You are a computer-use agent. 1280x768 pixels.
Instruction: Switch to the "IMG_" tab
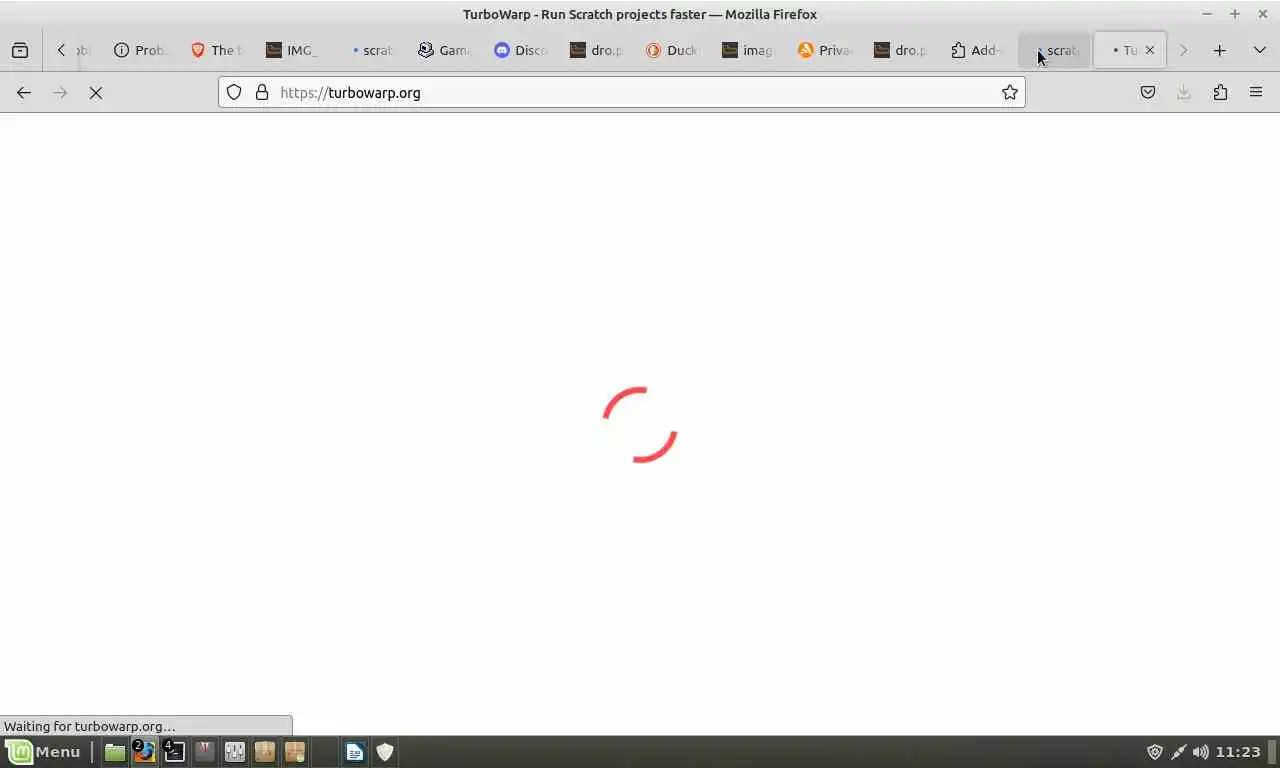pos(291,50)
